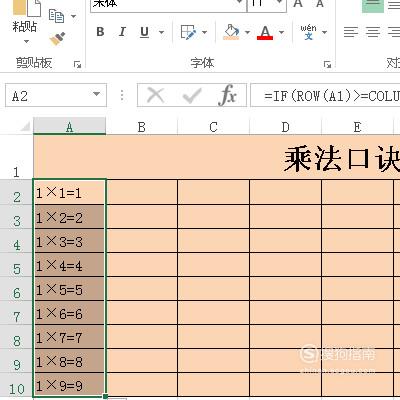Open the font size dropdown arrow
The height and width of the screenshot is (400, 400).
pyautogui.click(x=280, y=3)
